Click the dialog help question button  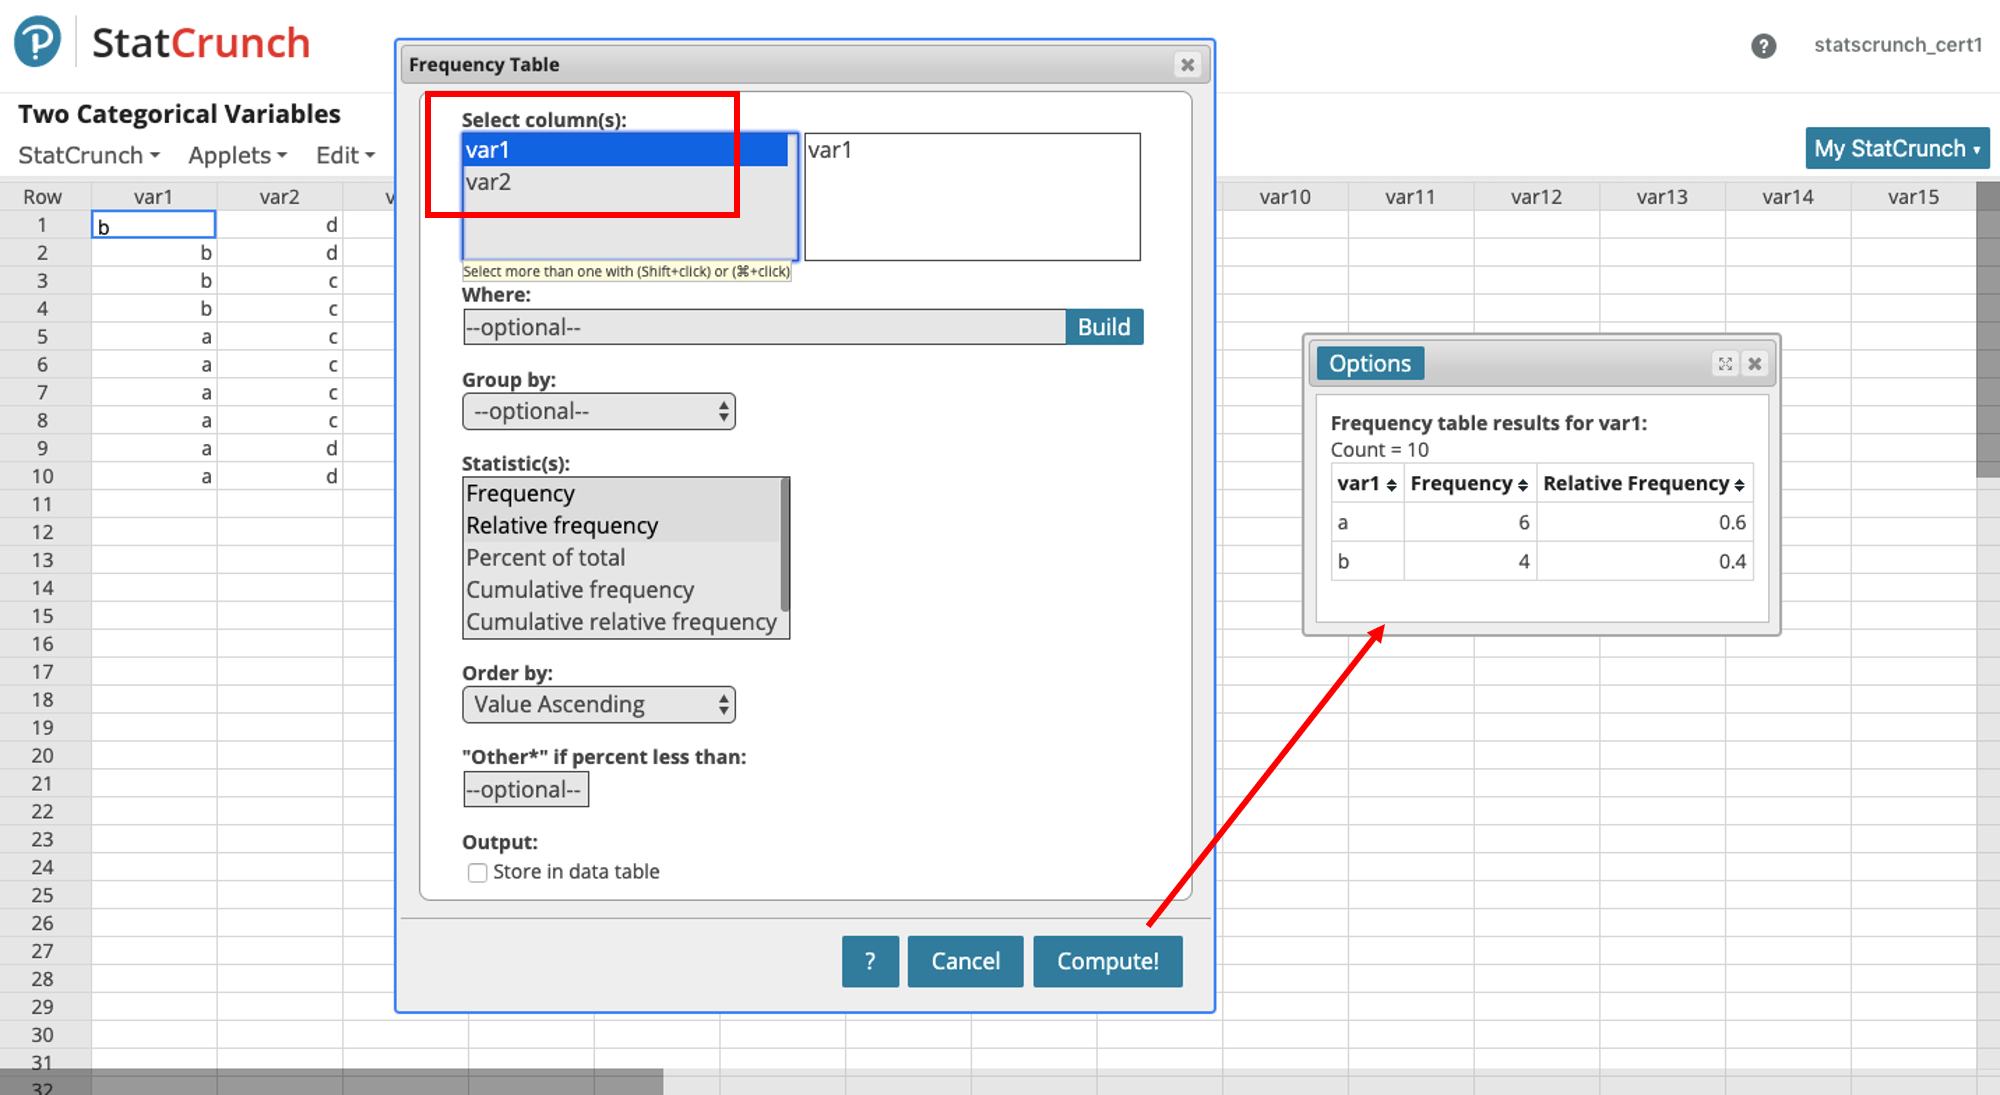click(x=869, y=961)
